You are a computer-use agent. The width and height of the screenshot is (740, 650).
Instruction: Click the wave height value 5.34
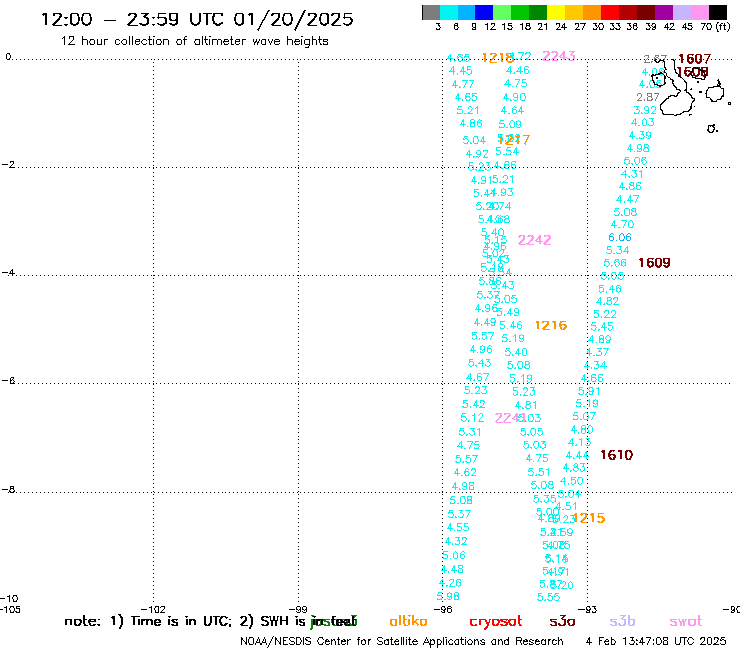[x=617, y=250]
